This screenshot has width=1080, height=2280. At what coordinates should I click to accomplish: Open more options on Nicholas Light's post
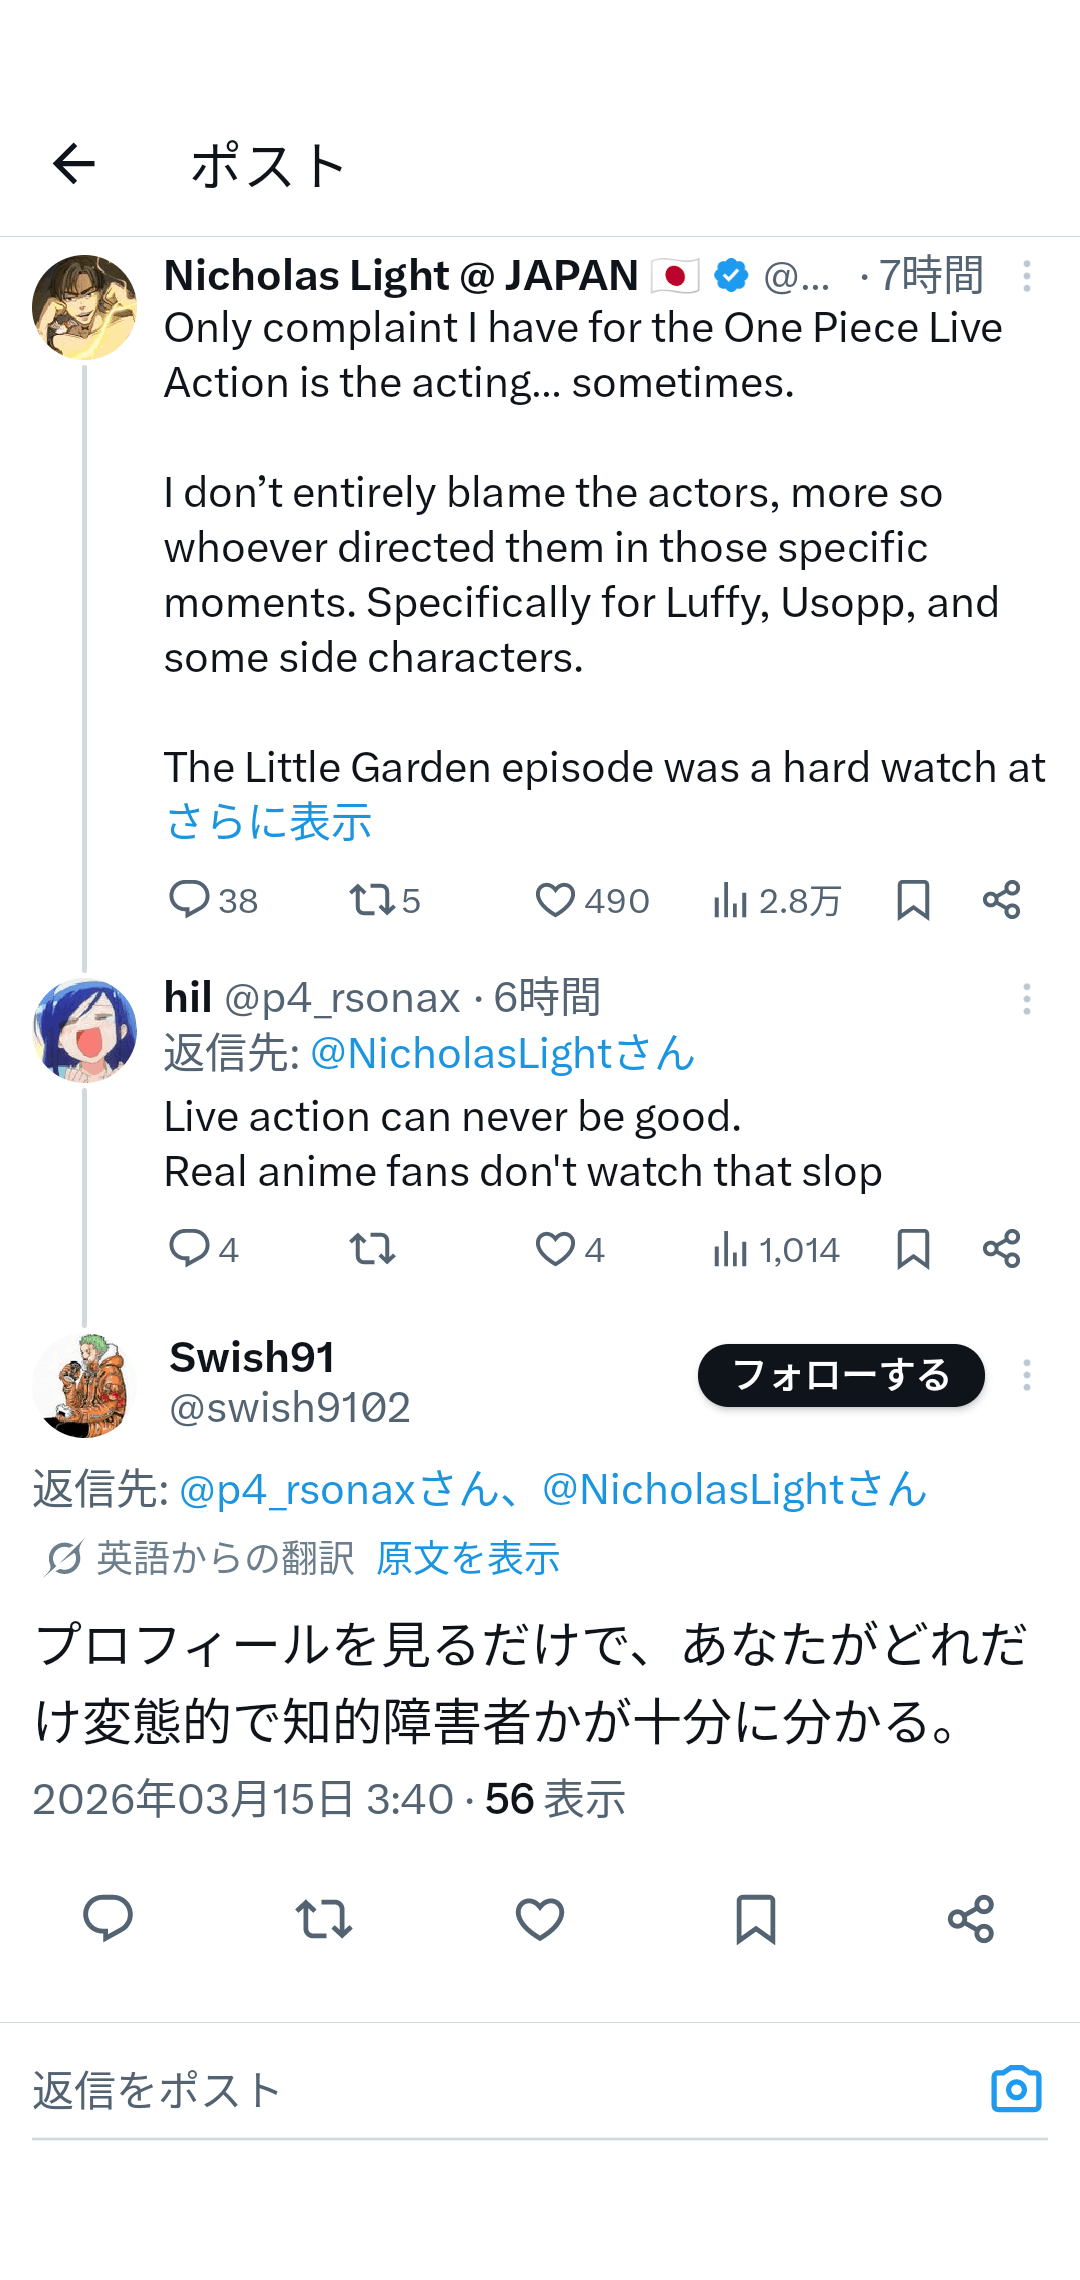[x=1026, y=276]
